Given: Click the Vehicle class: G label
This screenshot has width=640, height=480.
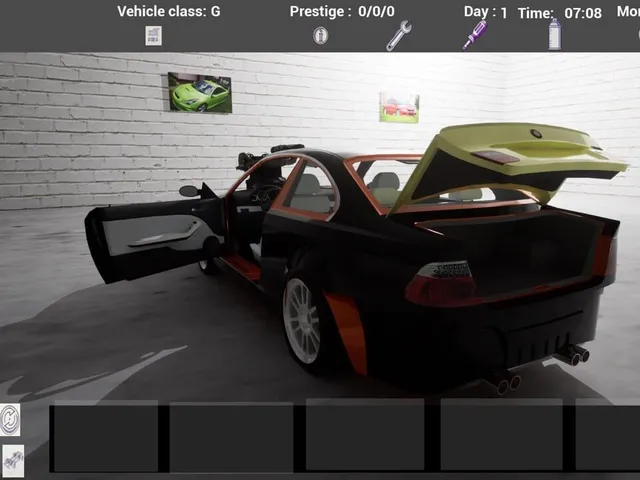Looking at the screenshot, I should tap(169, 11).
